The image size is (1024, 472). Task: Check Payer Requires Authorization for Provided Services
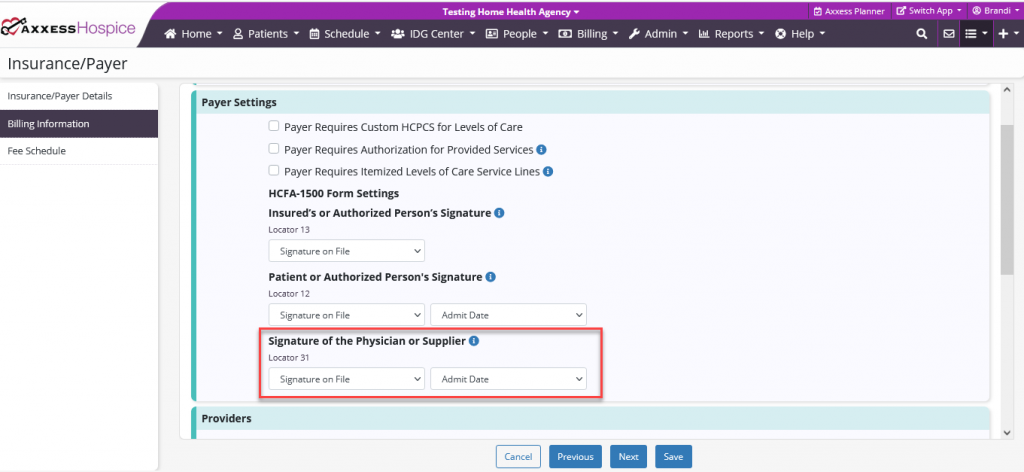pyautogui.click(x=274, y=149)
